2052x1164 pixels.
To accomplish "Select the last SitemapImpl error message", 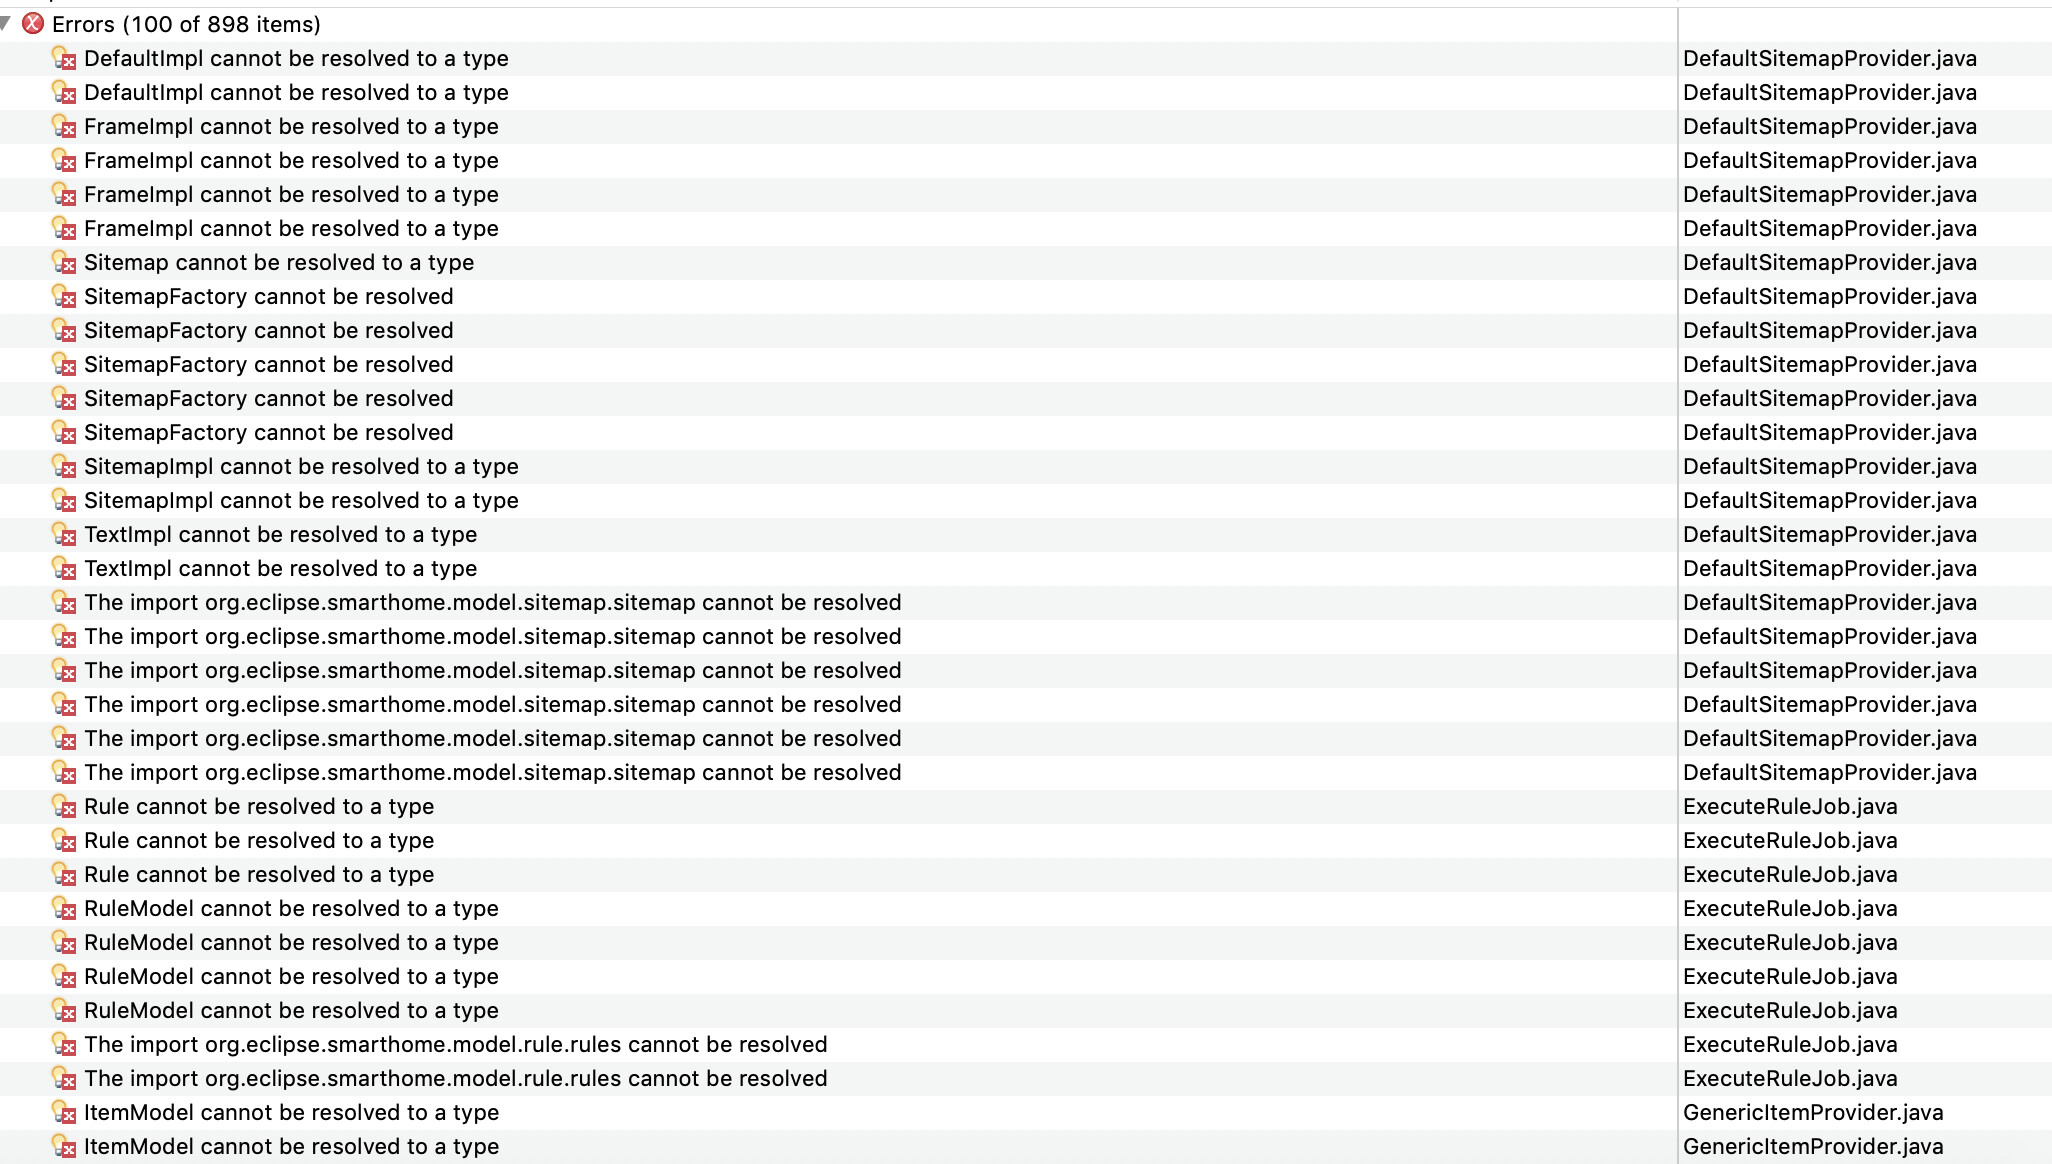I will point(301,501).
